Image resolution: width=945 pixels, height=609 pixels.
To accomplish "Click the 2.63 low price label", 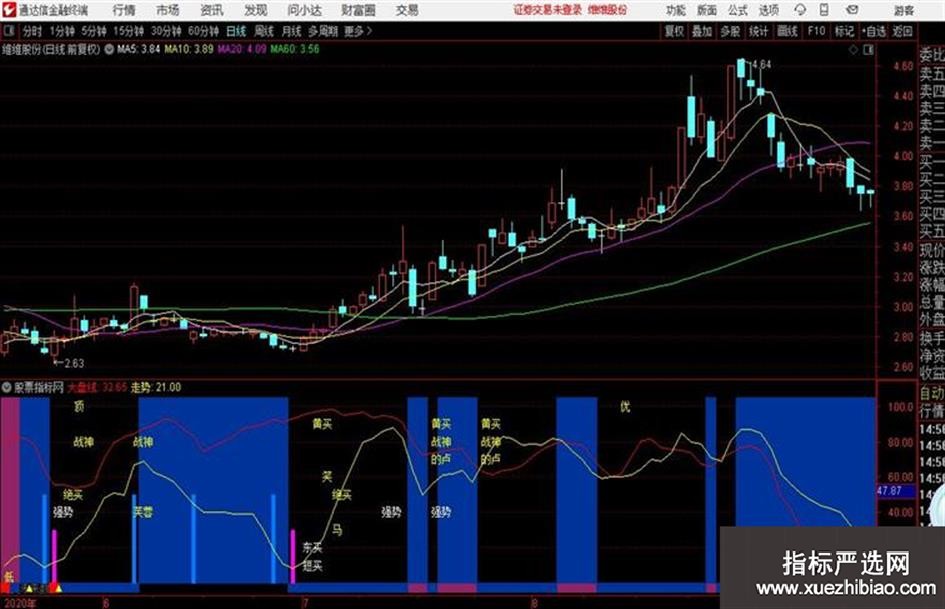I will tap(74, 363).
